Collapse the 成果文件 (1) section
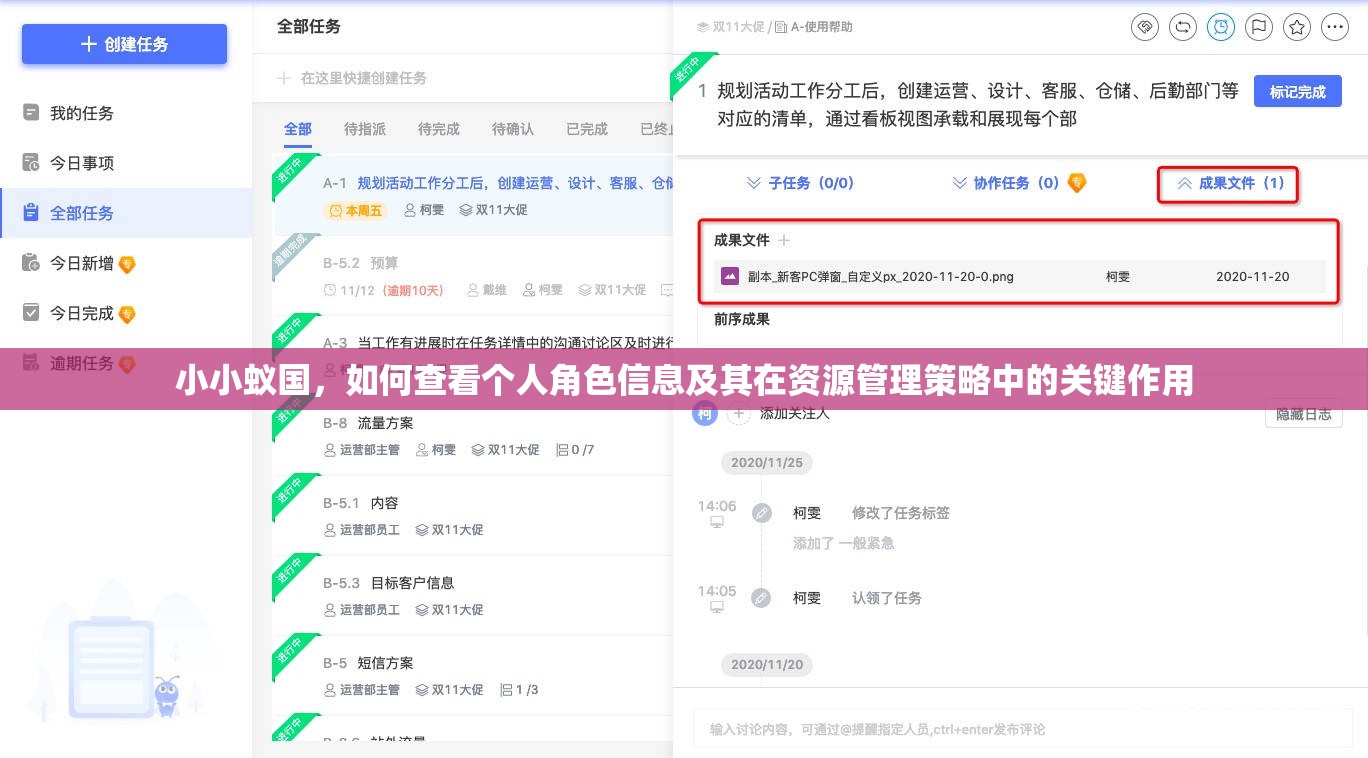The image size is (1368, 758). pyautogui.click(x=1230, y=183)
